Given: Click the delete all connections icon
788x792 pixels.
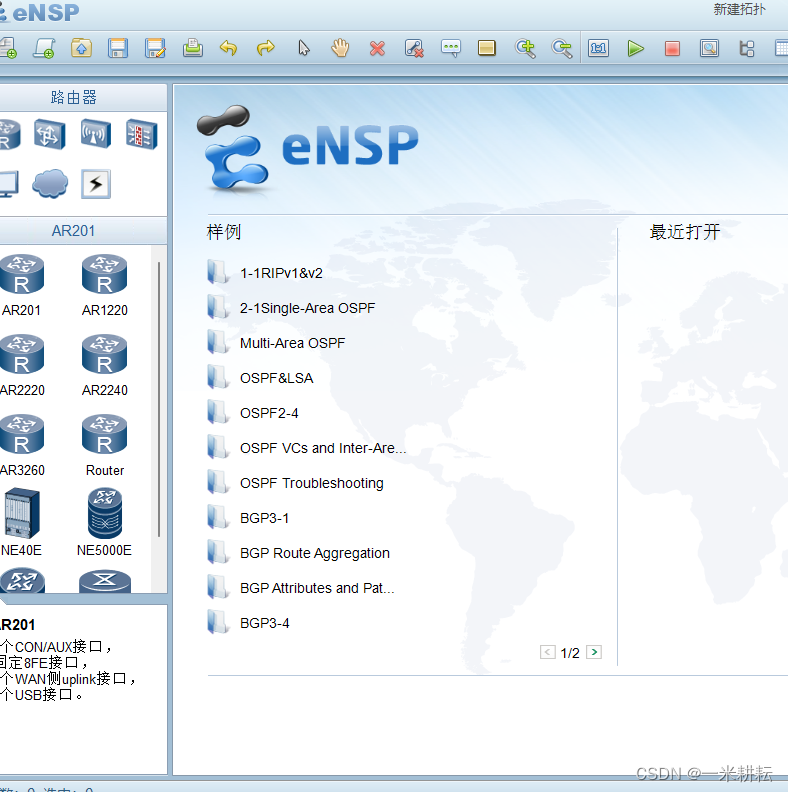Looking at the screenshot, I should click(x=414, y=48).
